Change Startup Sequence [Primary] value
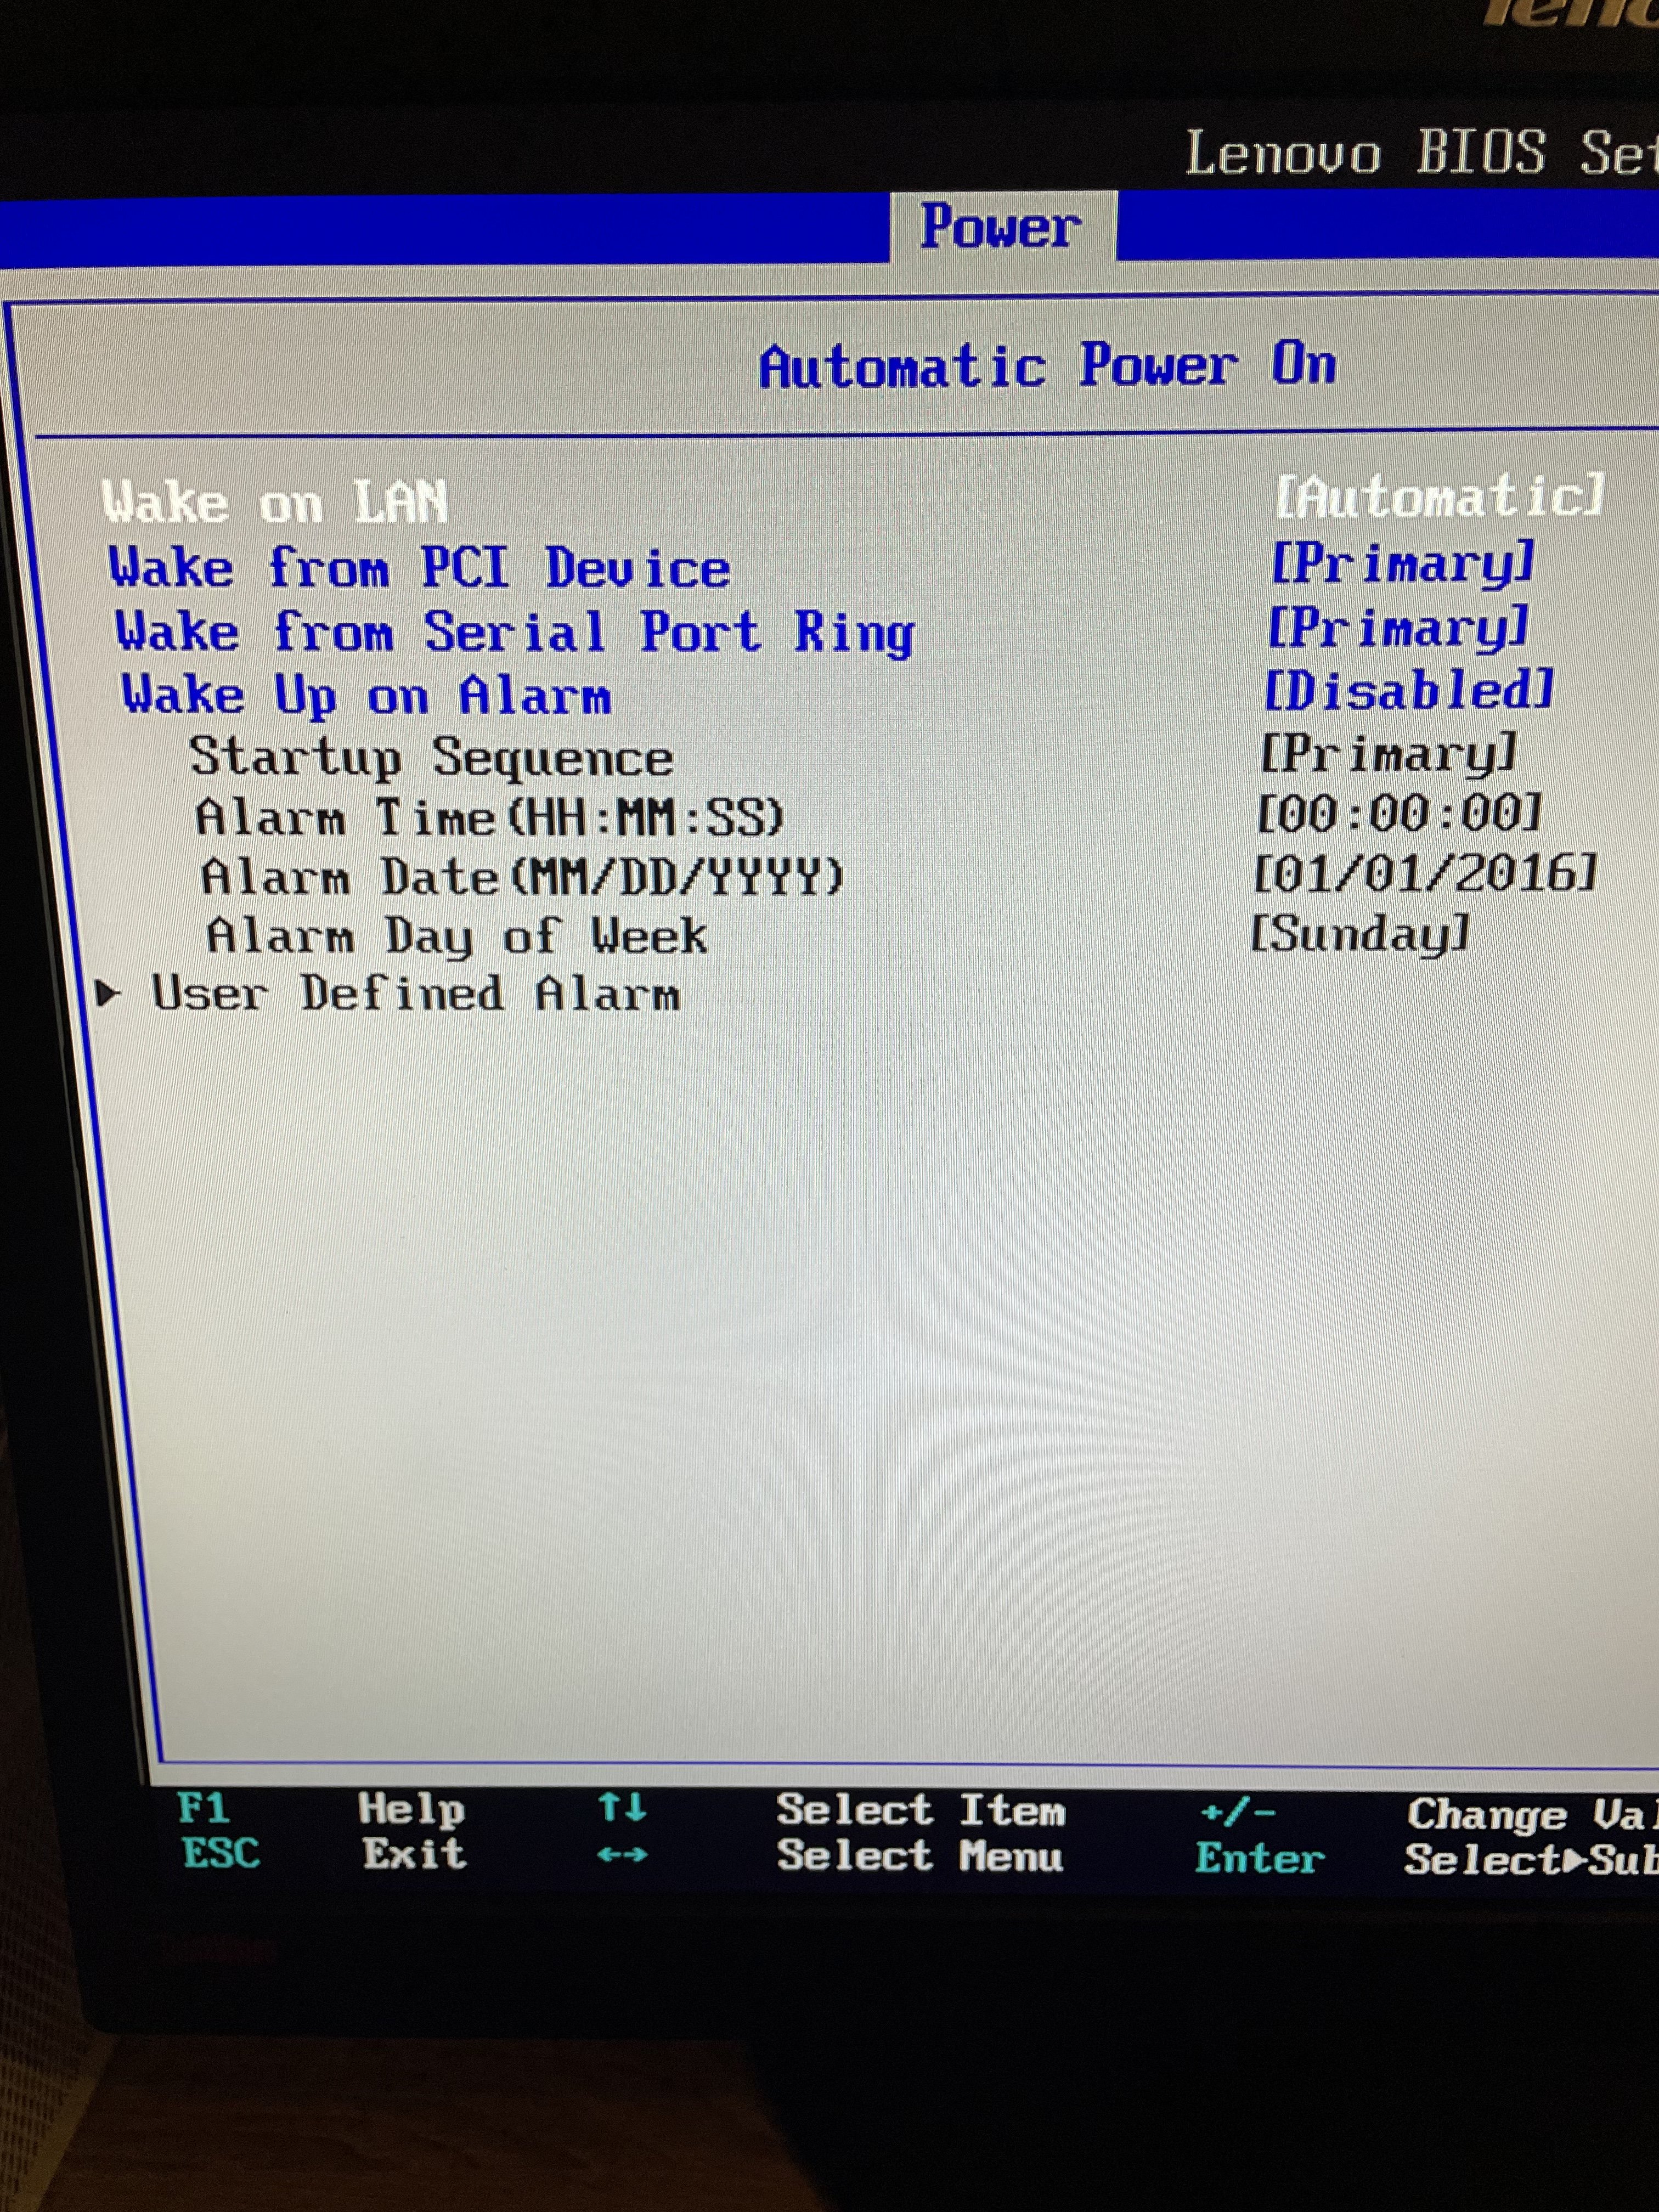 click(x=1388, y=753)
